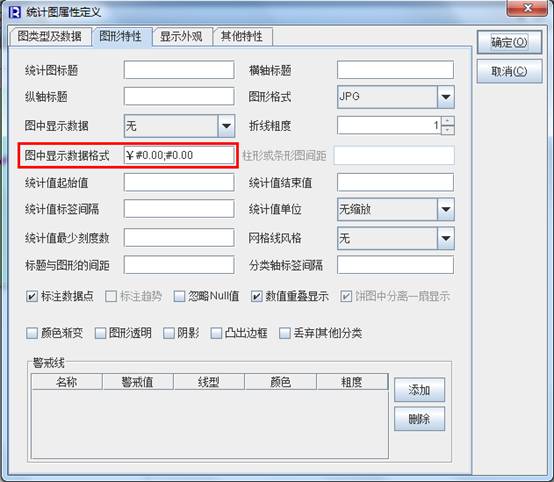Toggle the 标注数据点 checkbox
The height and width of the screenshot is (482, 554).
[x=32, y=296]
